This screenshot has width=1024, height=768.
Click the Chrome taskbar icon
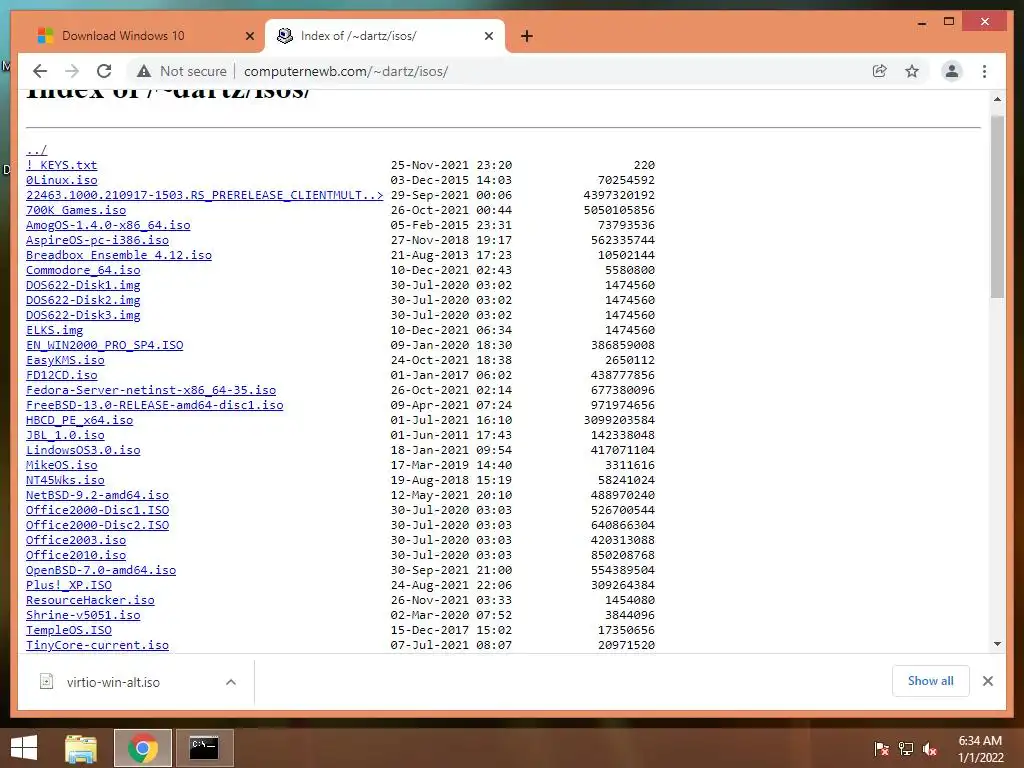[x=142, y=748]
